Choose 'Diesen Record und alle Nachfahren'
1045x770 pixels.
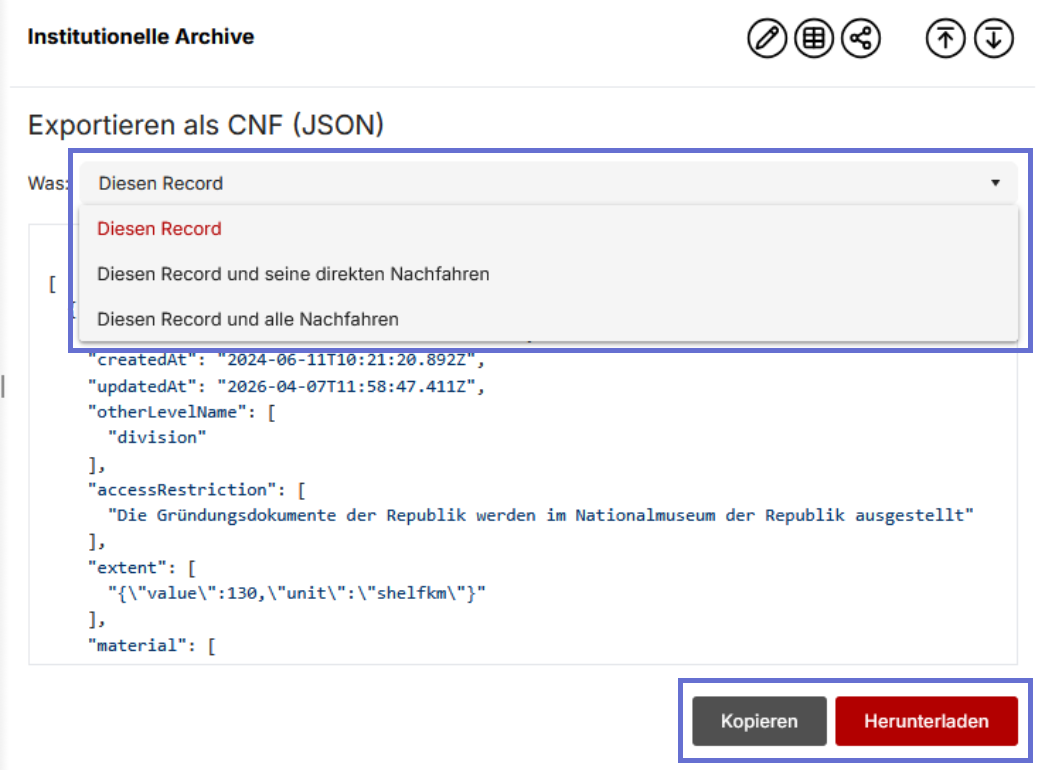[x=548, y=319]
